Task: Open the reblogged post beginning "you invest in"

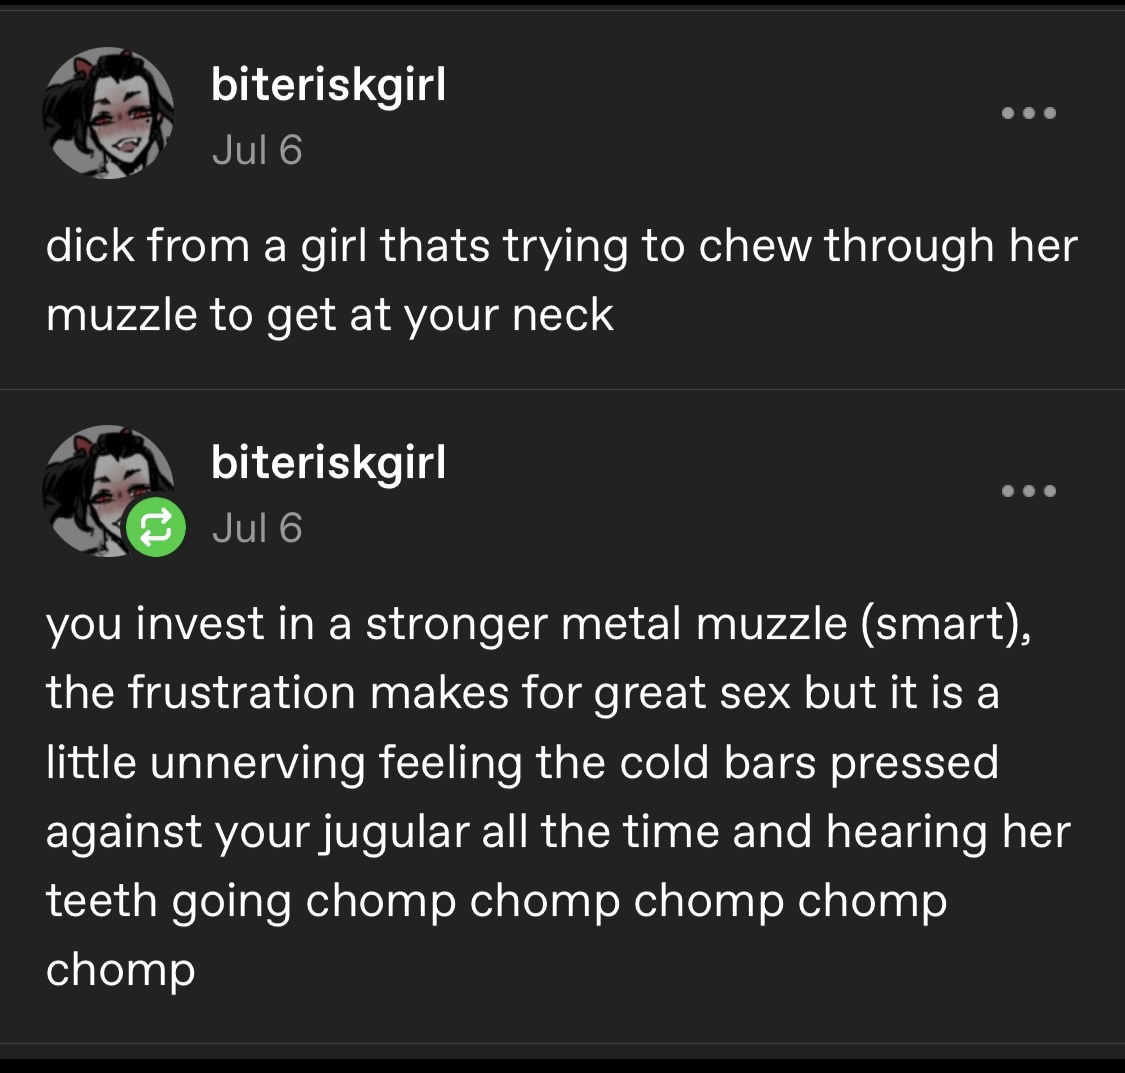Action: pos(558,796)
